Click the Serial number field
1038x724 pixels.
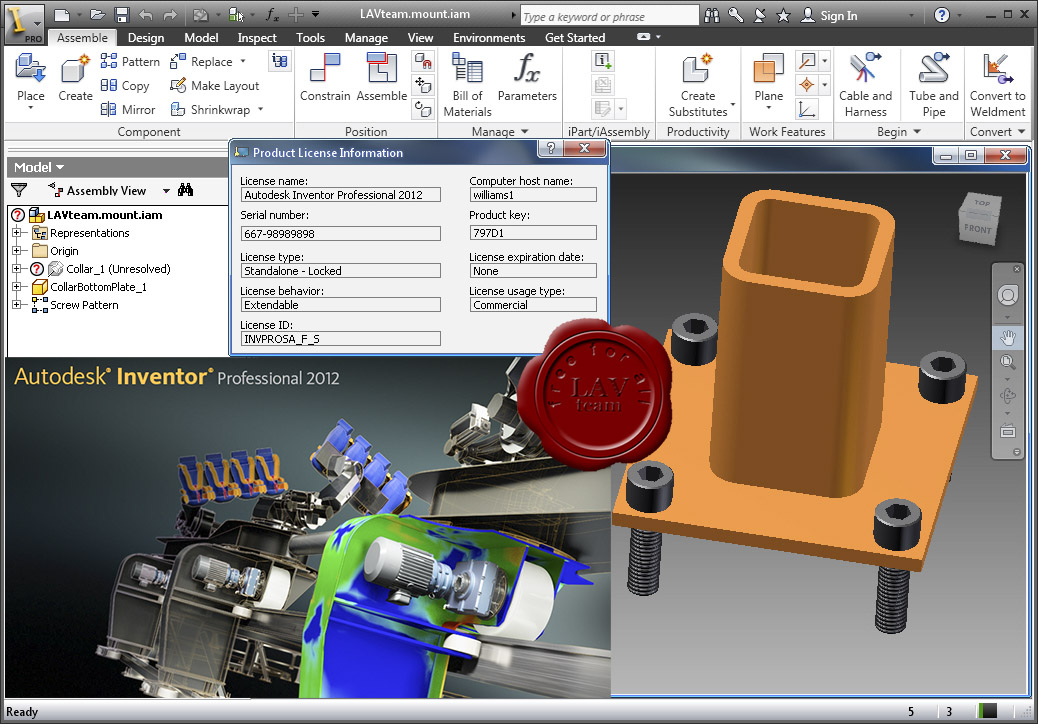point(341,234)
